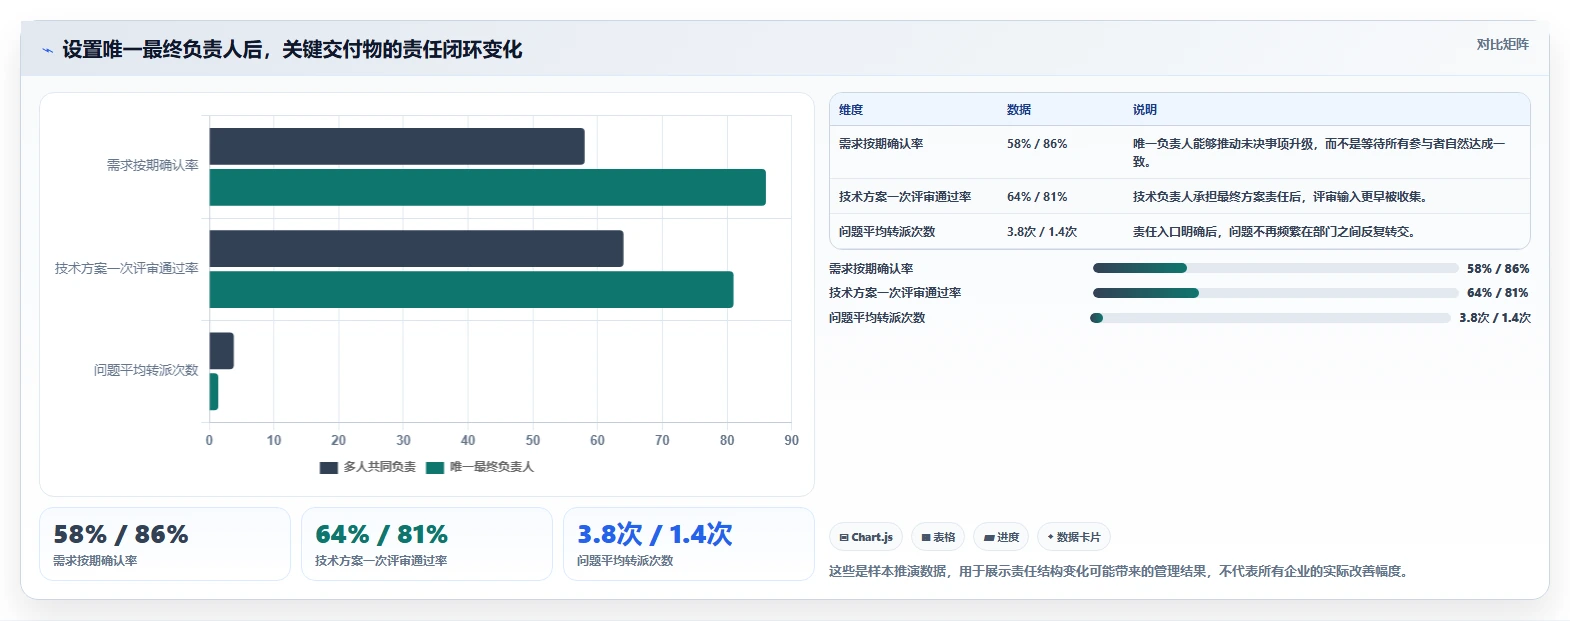This screenshot has width=1570, height=621.
Task: Click the green 需求按期确认率 chart bar
Action: pyautogui.click(x=488, y=188)
